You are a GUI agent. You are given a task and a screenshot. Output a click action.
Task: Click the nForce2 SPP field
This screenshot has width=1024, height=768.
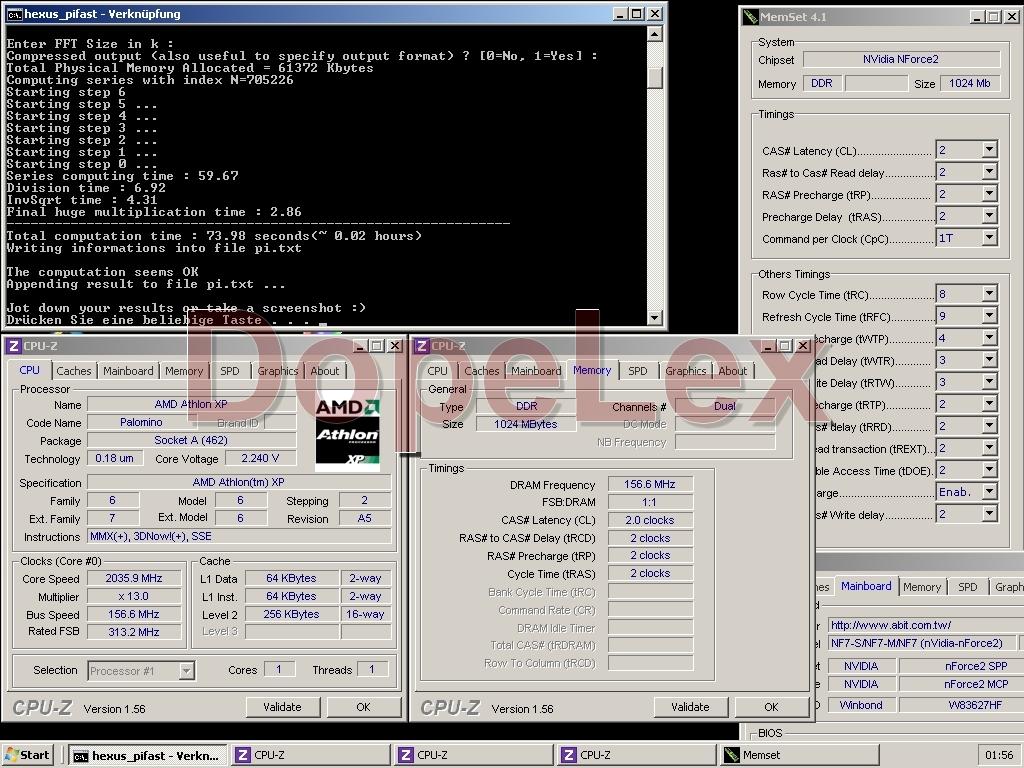(x=960, y=666)
